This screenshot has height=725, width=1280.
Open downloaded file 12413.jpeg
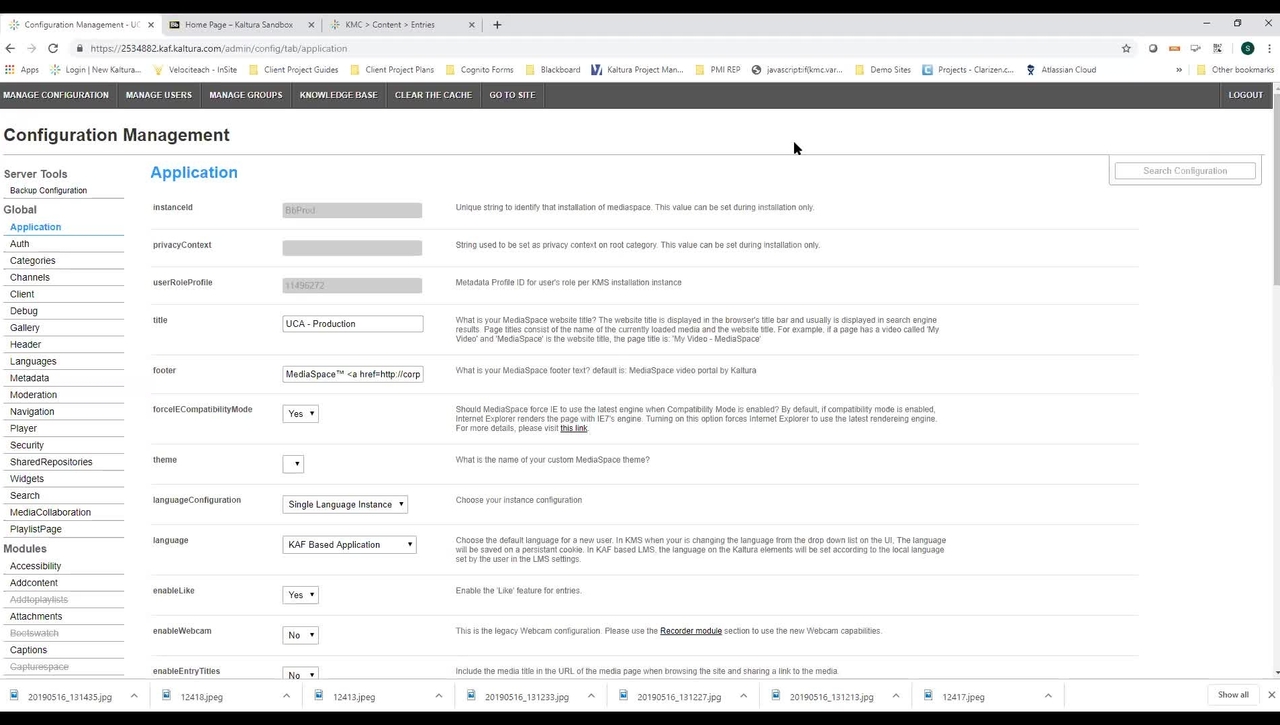[354, 697]
